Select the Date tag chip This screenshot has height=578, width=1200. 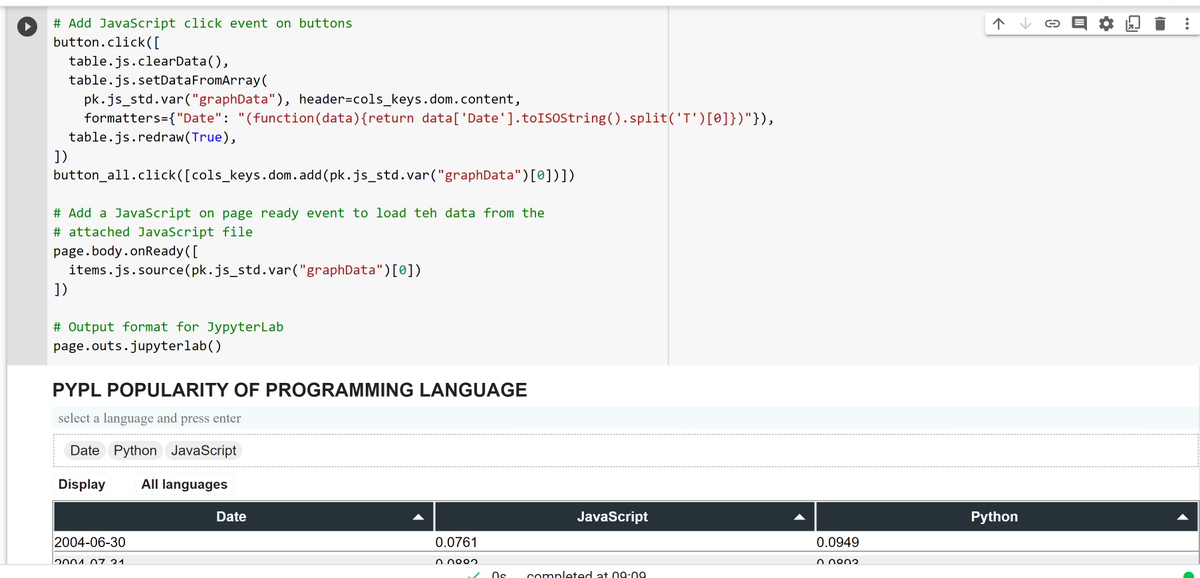(x=85, y=450)
